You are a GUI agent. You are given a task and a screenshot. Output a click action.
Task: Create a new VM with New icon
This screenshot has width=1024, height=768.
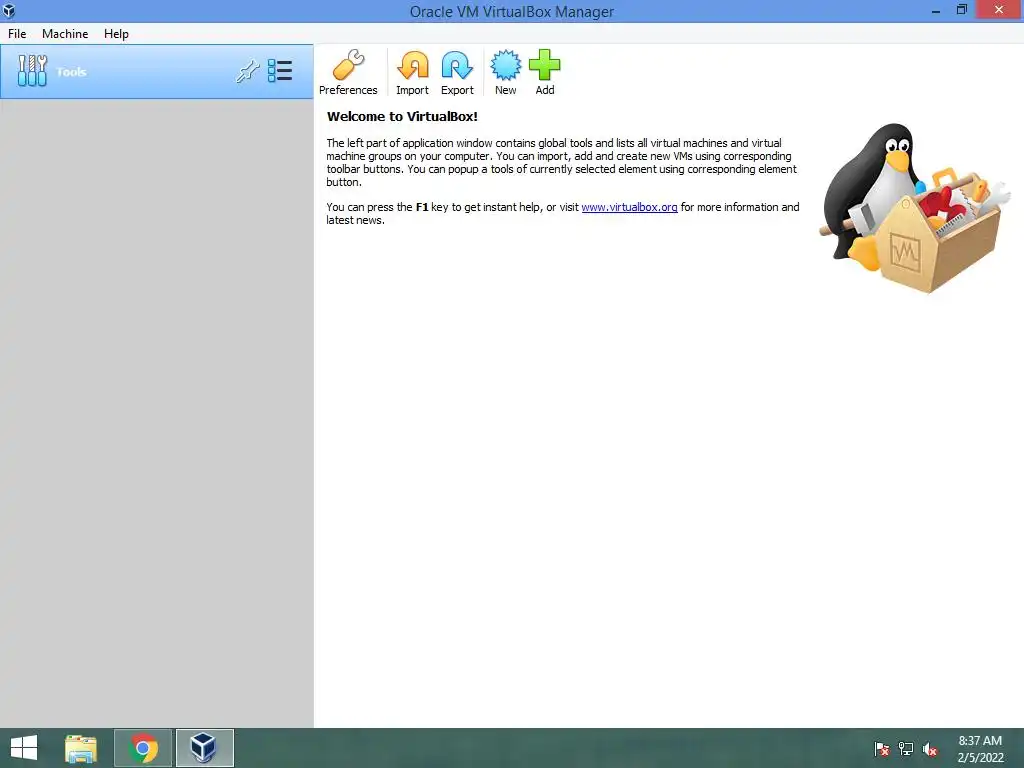point(505,72)
